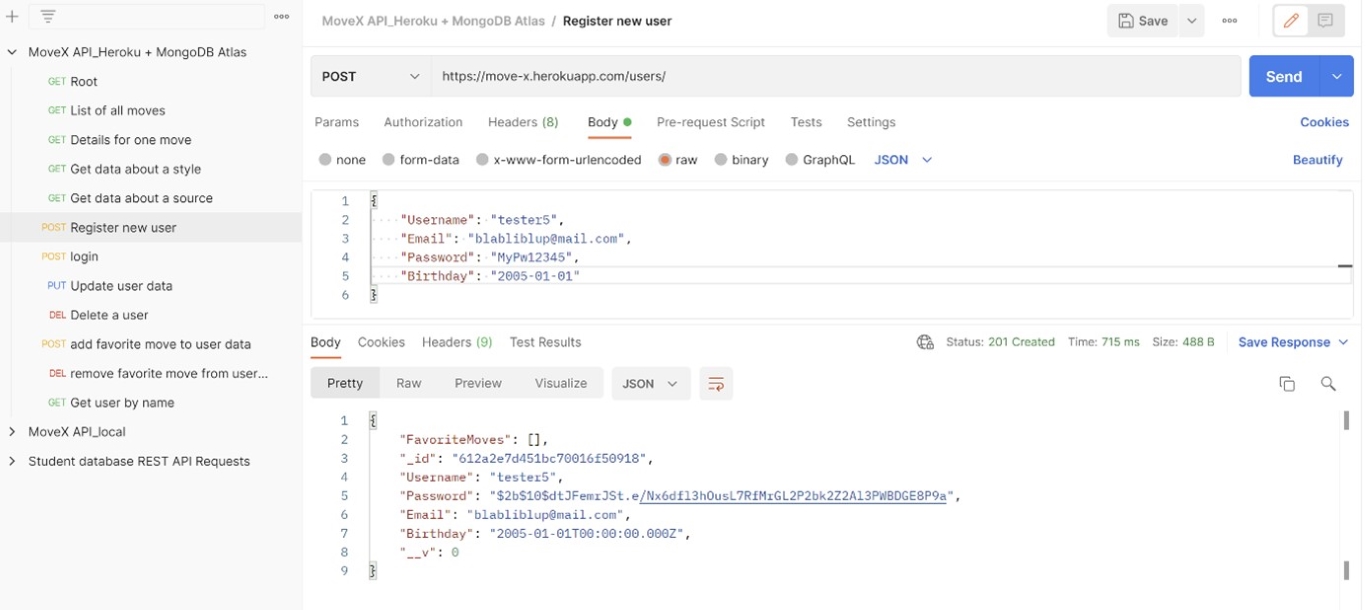Expand Student database REST API Requests collection
This screenshot has height=610, width=1366.
(x=12, y=461)
